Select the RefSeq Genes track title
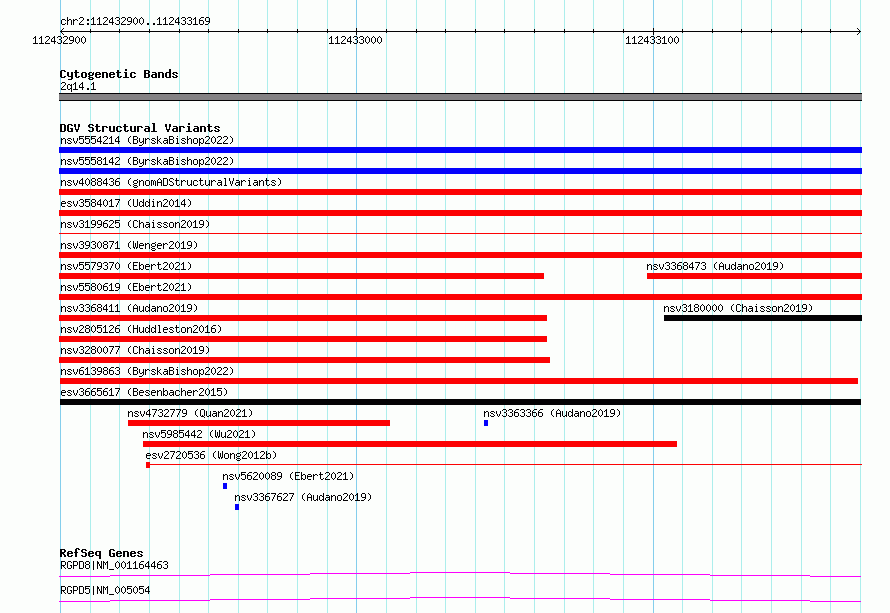This screenshot has height=613, width=890. (x=102, y=553)
